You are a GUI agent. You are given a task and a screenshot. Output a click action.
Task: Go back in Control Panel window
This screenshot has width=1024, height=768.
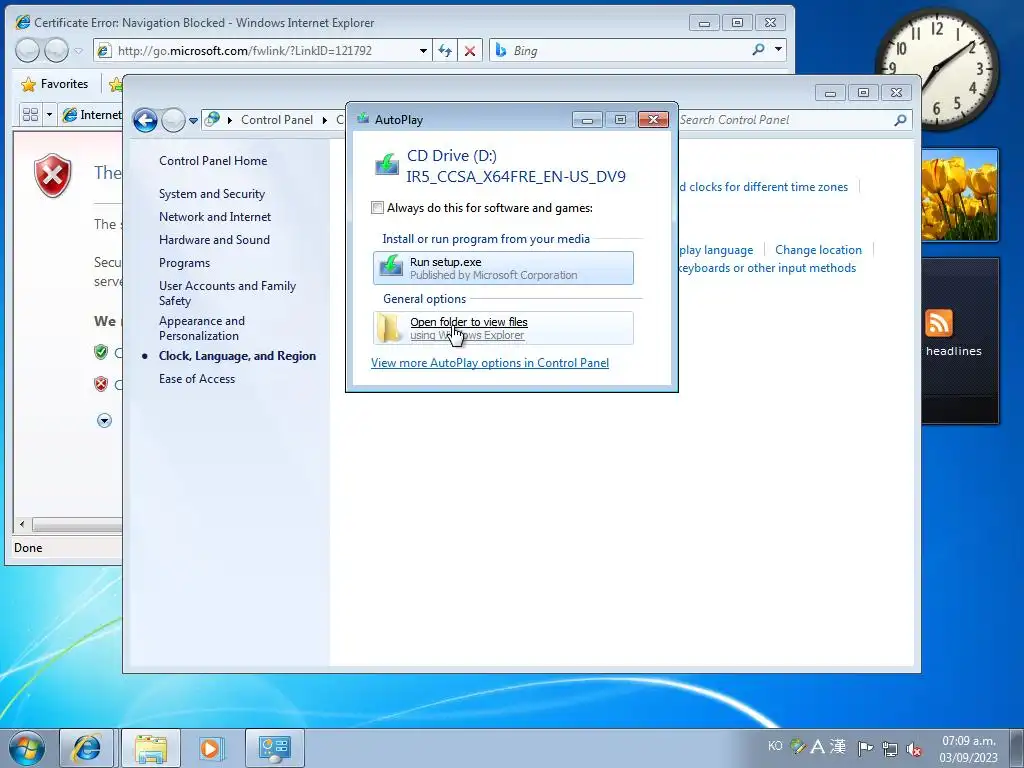(x=145, y=120)
